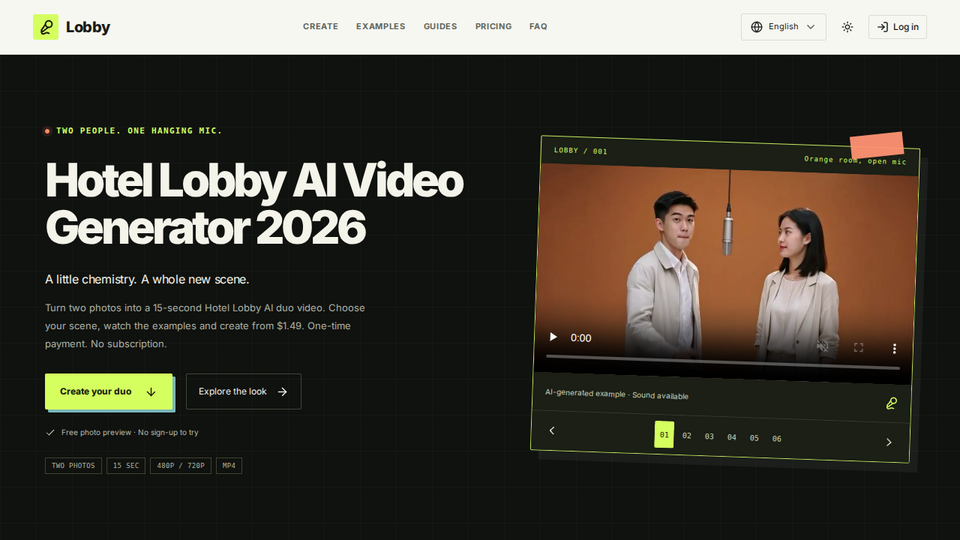
Task: Enter fullscreen on the video player
Action: point(858,348)
